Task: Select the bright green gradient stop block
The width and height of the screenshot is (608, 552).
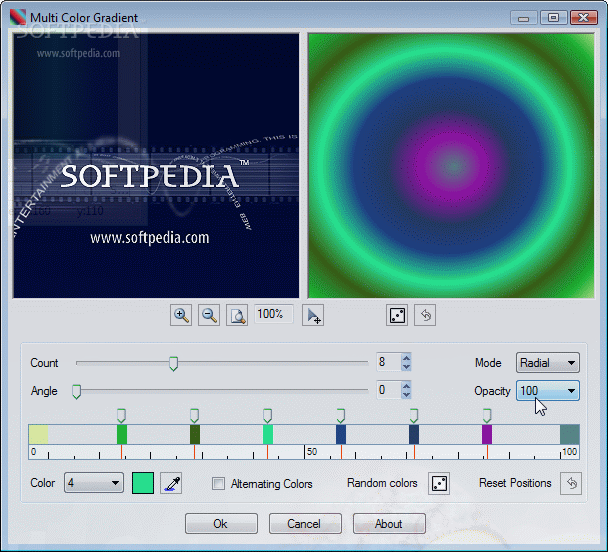Action: click(122, 434)
